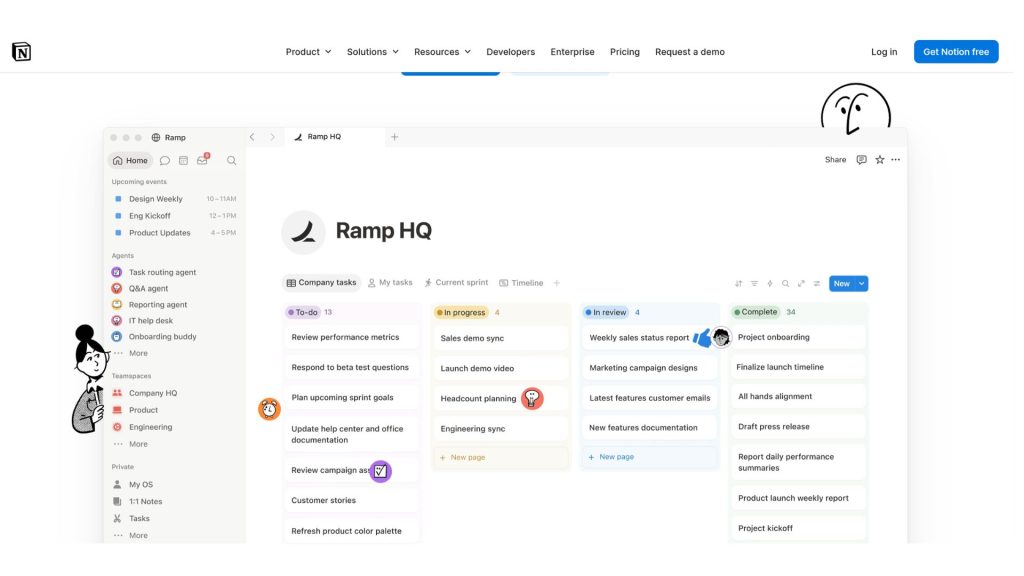Add a new view with the plus icon

click(557, 283)
